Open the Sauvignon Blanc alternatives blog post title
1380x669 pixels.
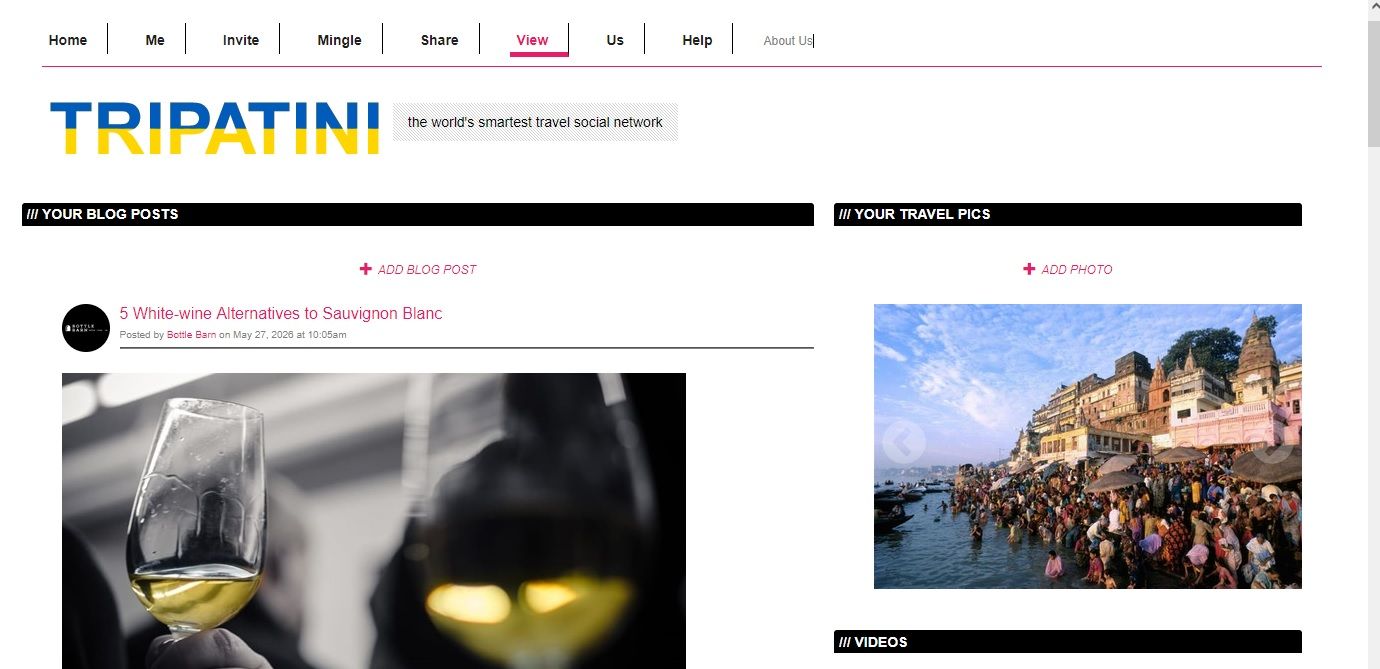[x=281, y=313]
